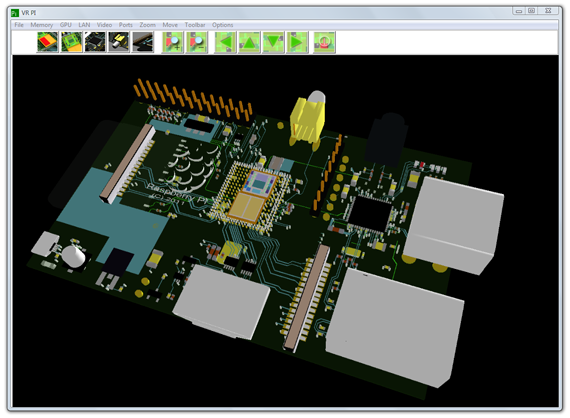Open the Toolbar menu
570x418 pixels.
point(195,25)
